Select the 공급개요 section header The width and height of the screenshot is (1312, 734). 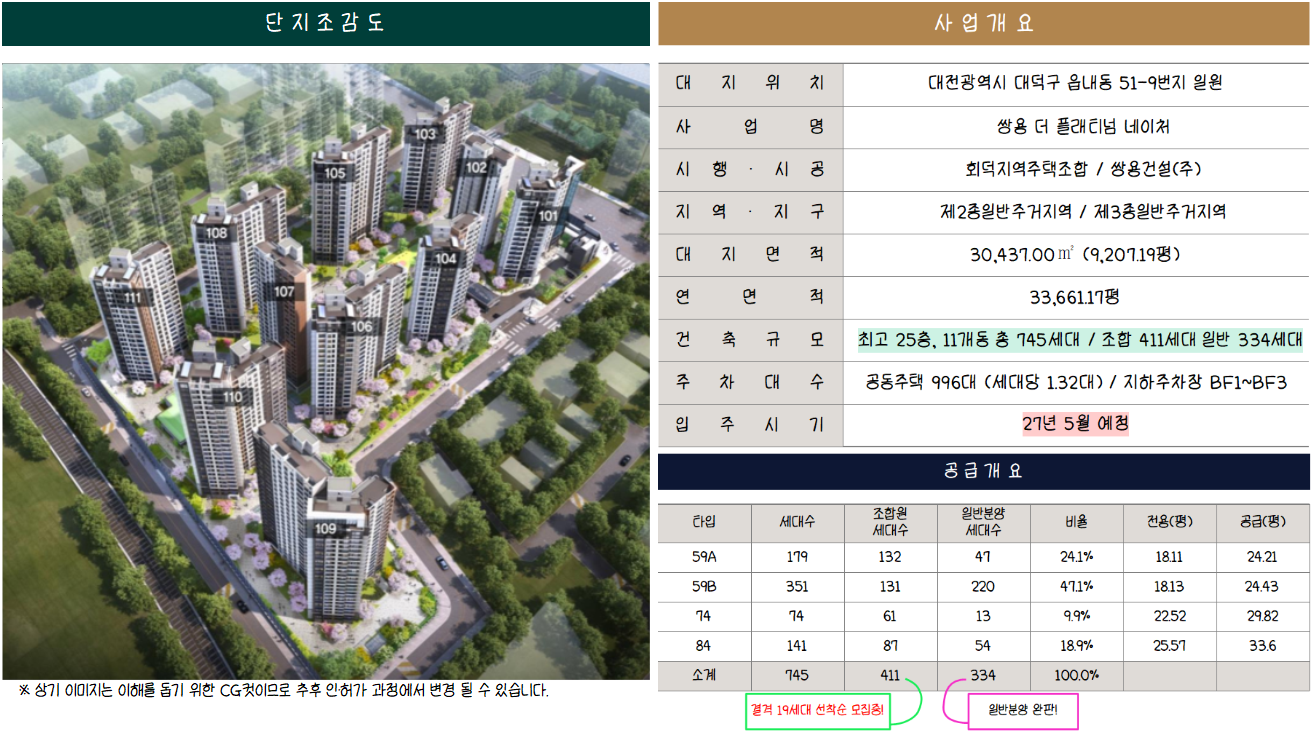984,471
